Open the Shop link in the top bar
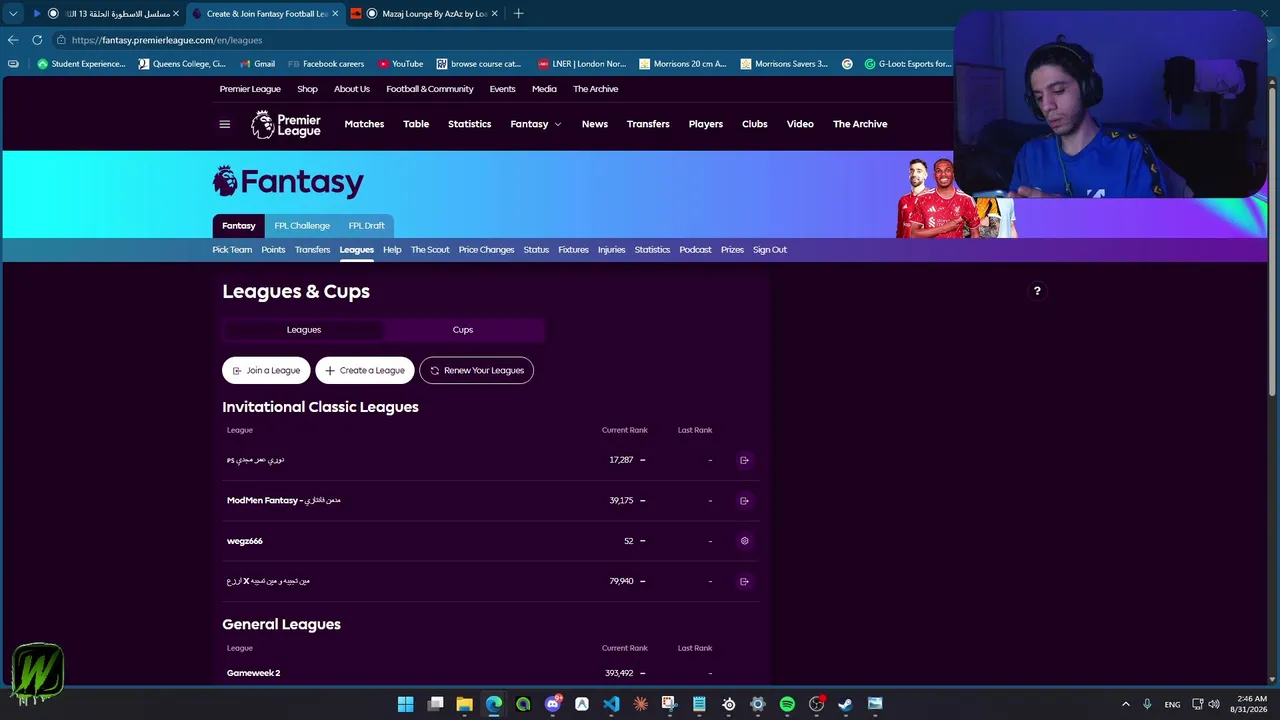This screenshot has width=1280, height=720. (307, 89)
